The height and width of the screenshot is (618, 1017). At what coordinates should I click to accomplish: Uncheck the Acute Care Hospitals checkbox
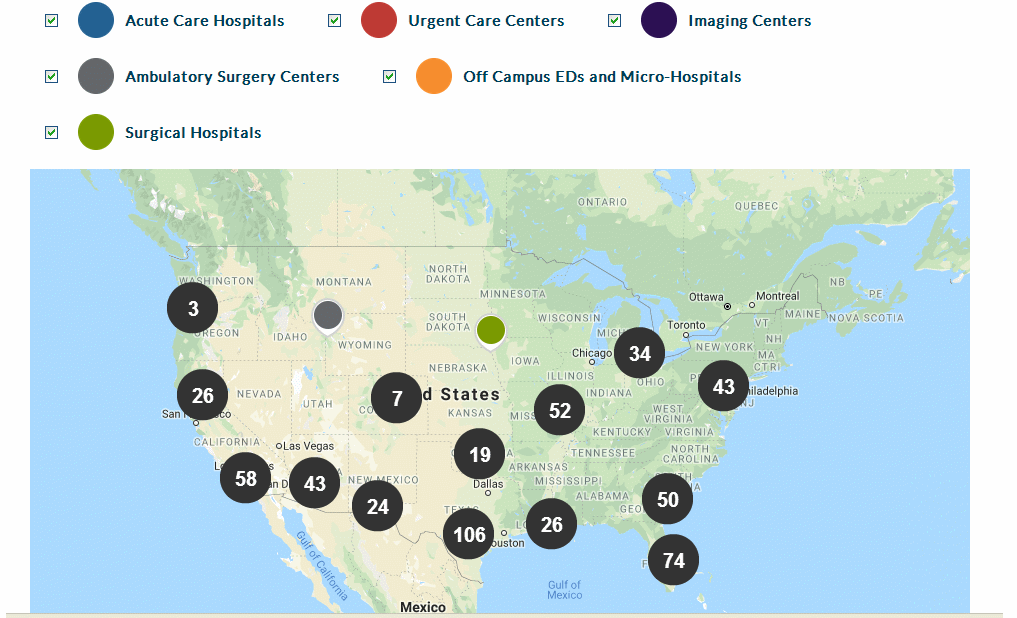coord(52,21)
